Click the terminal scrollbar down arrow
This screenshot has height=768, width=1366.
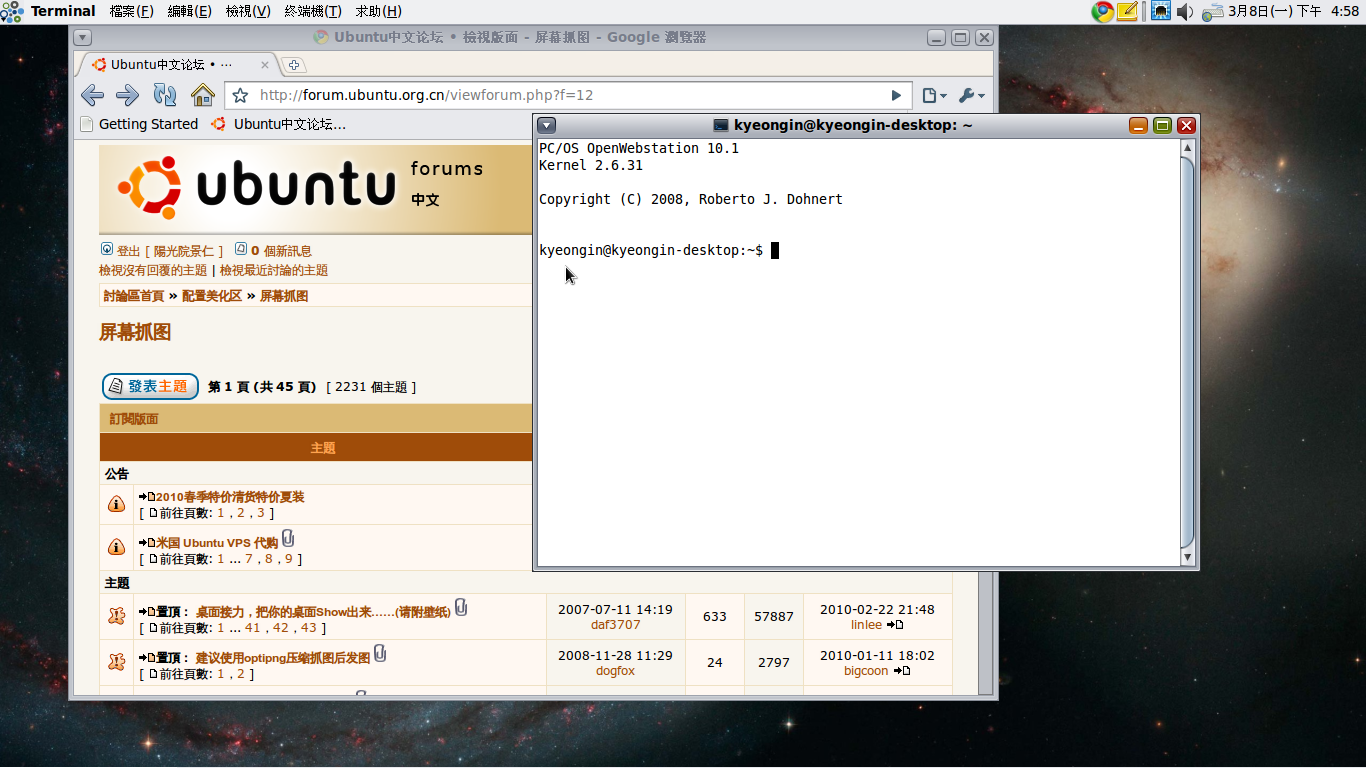click(1187, 557)
